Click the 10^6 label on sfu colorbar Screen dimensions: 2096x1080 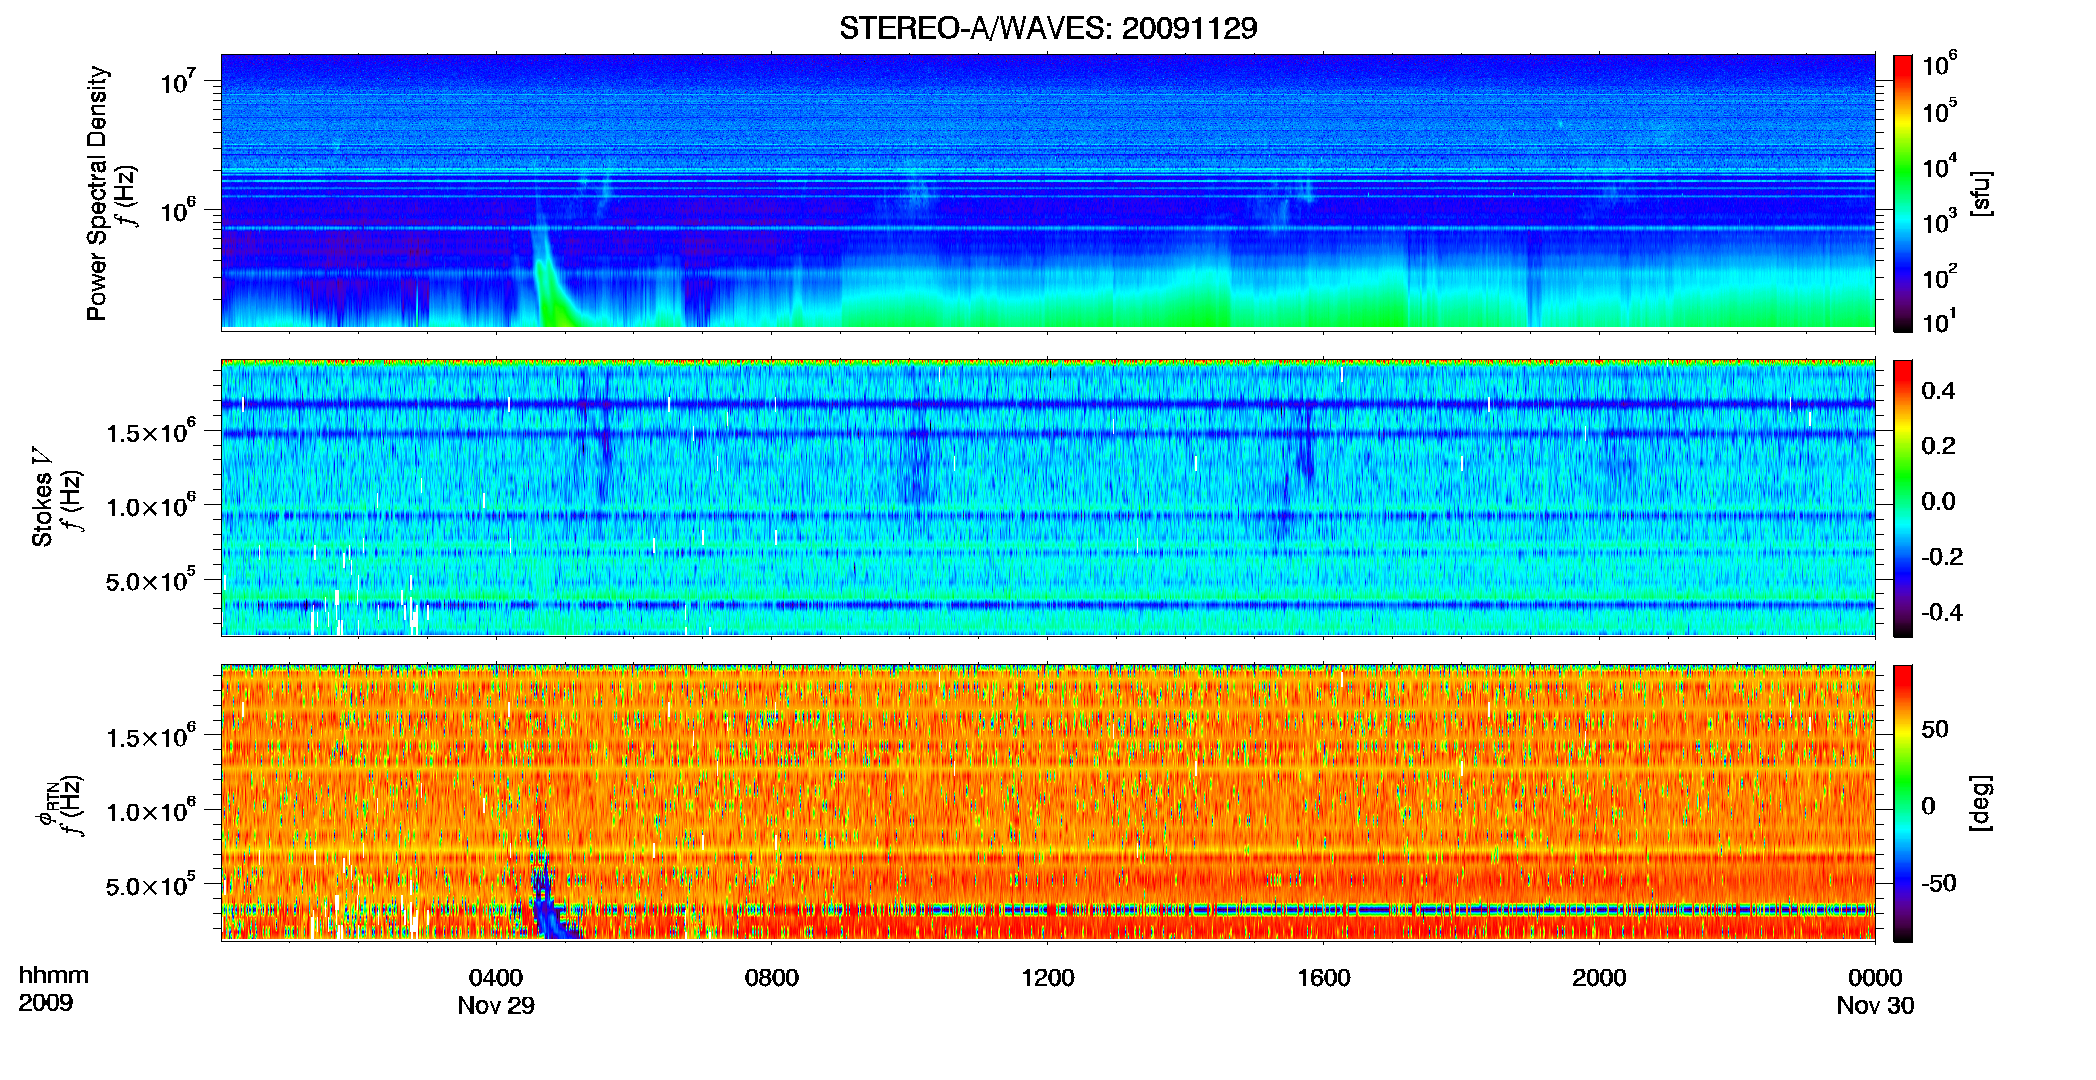pos(1940,64)
